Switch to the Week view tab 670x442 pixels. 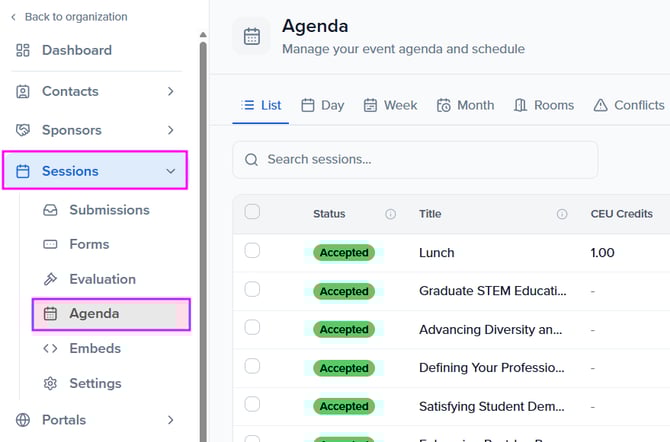(390, 105)
